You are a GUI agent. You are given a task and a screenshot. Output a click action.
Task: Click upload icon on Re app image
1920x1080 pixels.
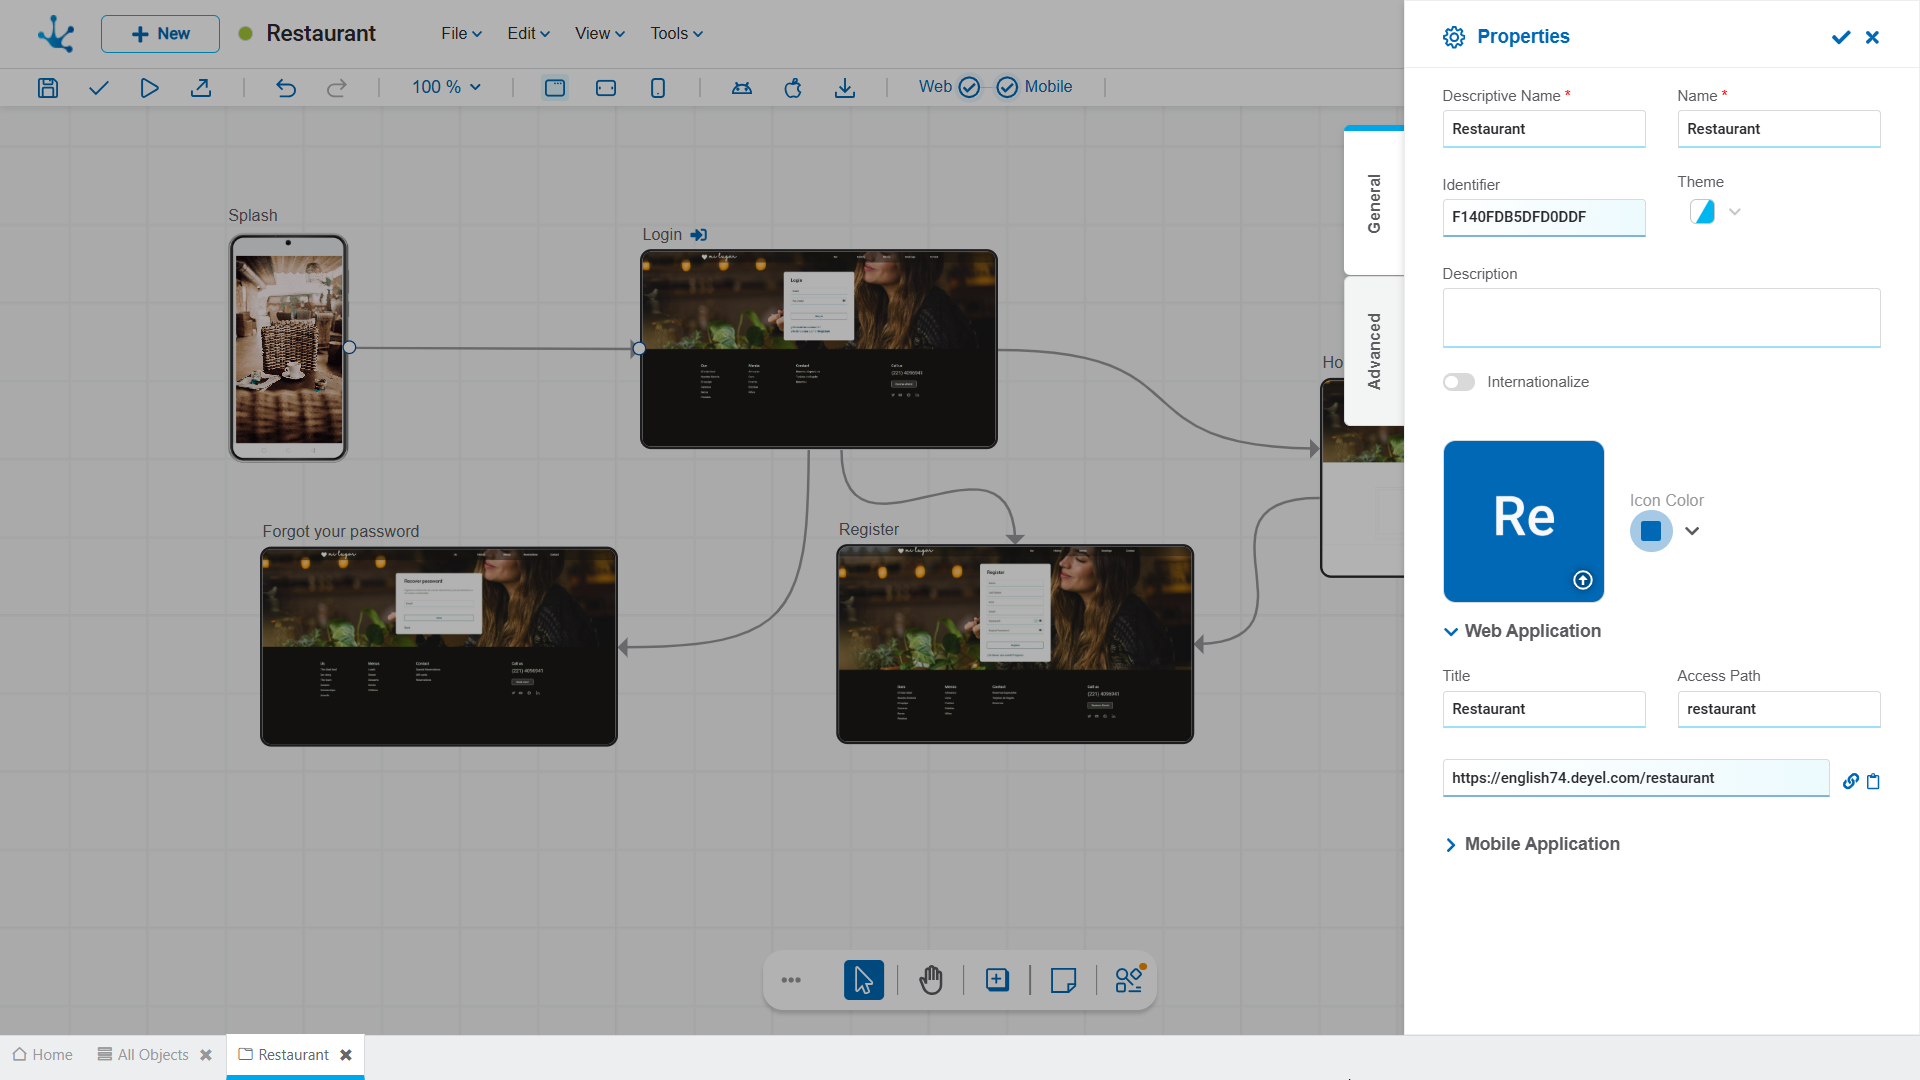click(x=1583, y=580)
